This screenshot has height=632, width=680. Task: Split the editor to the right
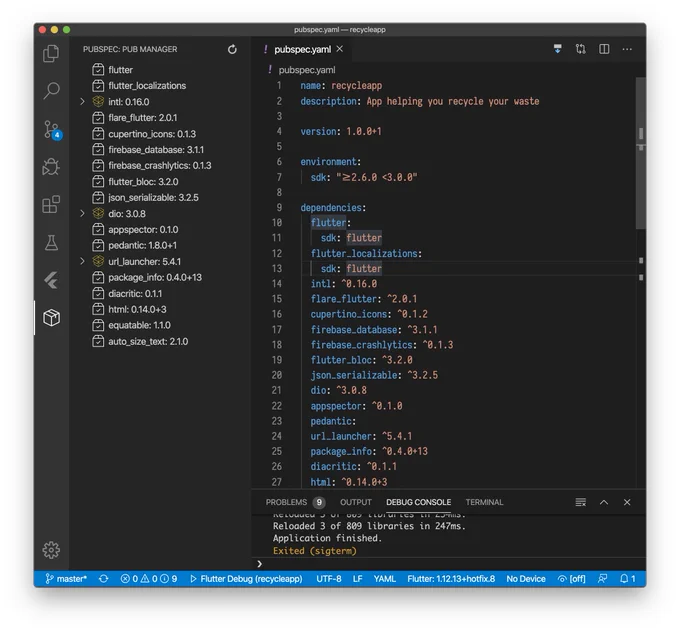604,49
